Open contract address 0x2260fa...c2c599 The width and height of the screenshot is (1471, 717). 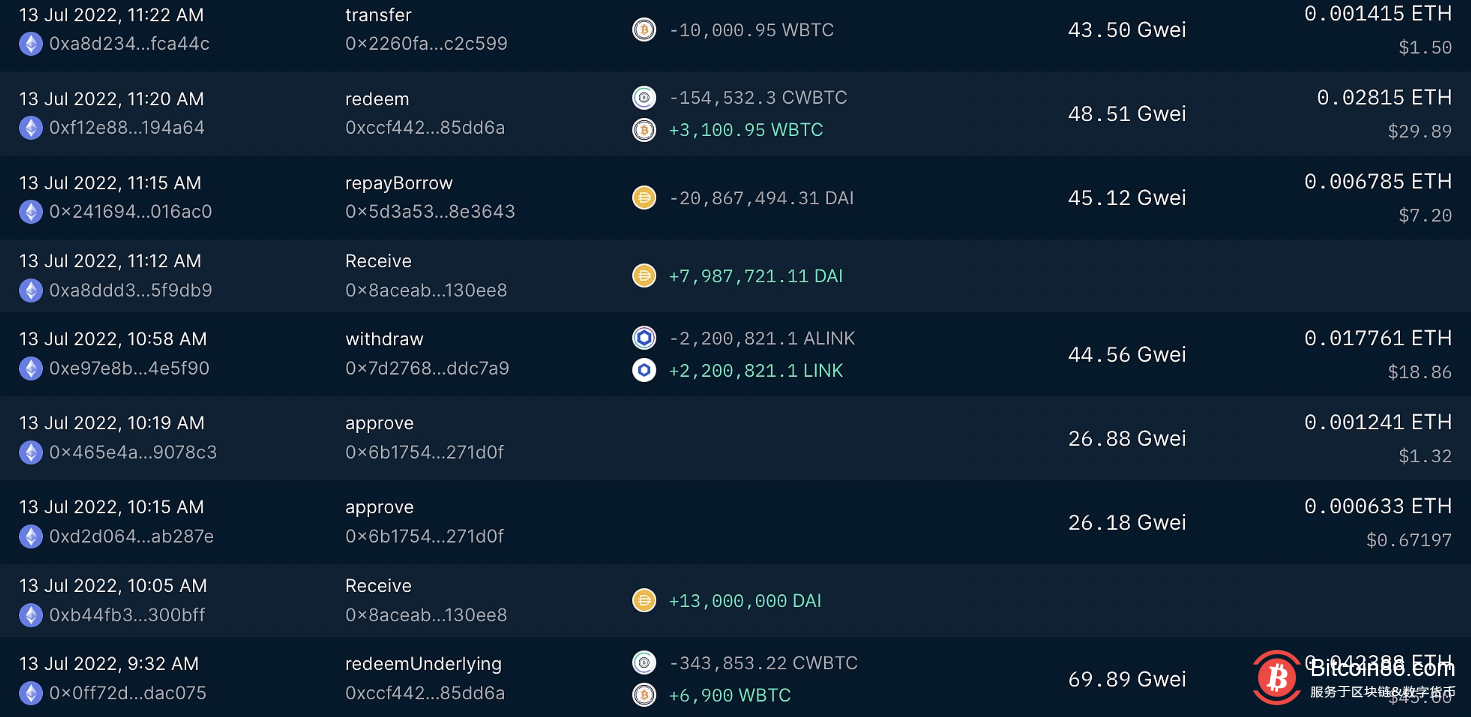[427, 43]
